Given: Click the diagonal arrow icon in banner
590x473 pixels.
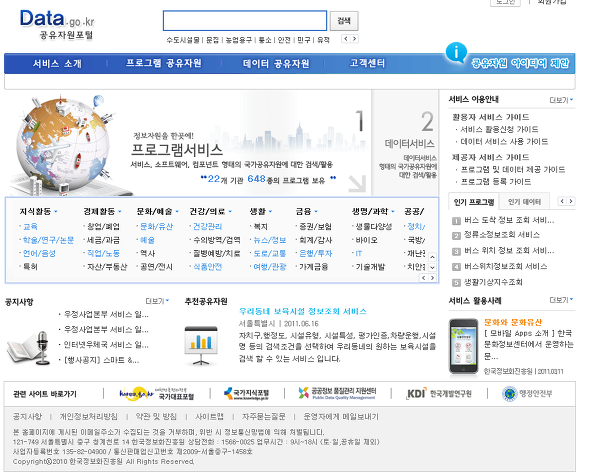Looking at the screenshot, I should 357,184.
